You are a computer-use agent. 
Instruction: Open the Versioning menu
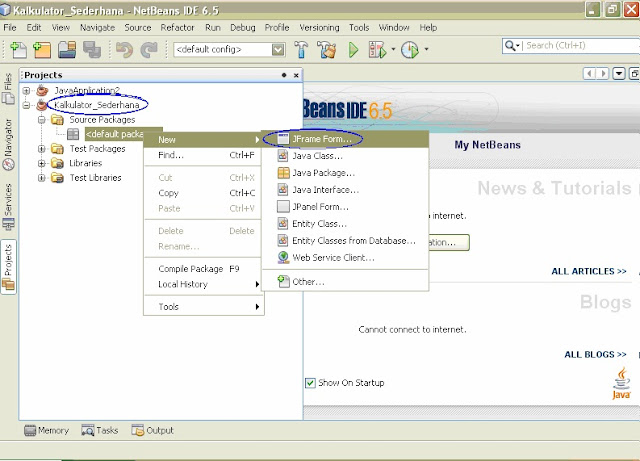(319, 27)
